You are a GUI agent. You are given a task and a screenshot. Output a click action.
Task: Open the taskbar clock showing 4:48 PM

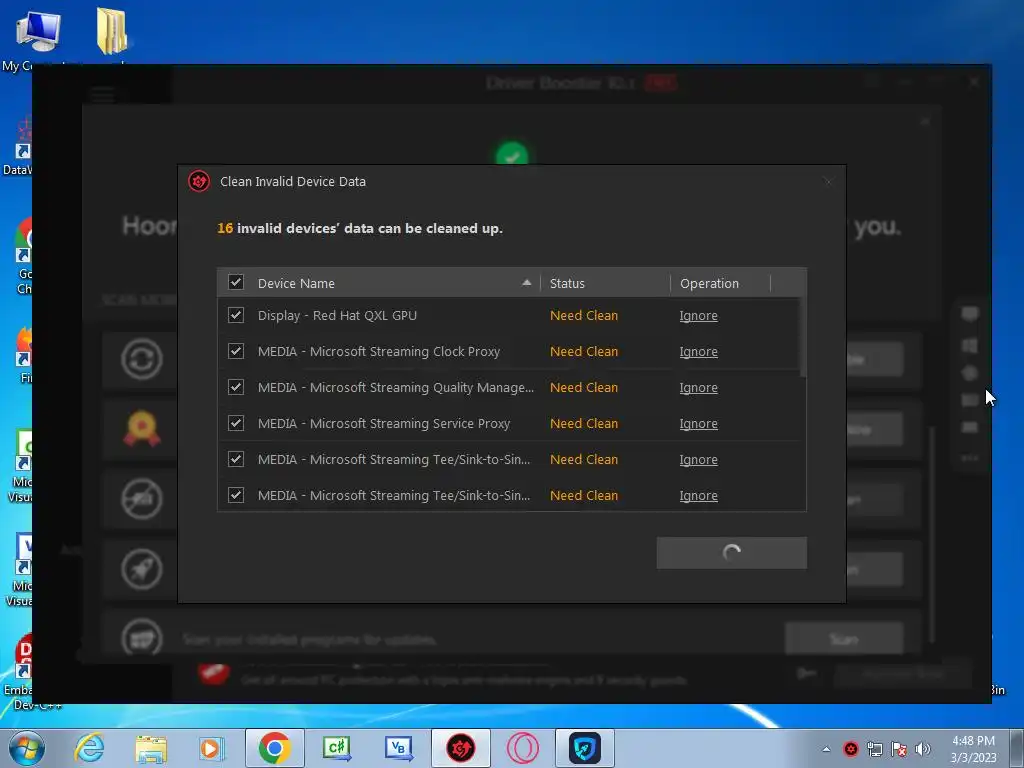click(x=973, y=749)
